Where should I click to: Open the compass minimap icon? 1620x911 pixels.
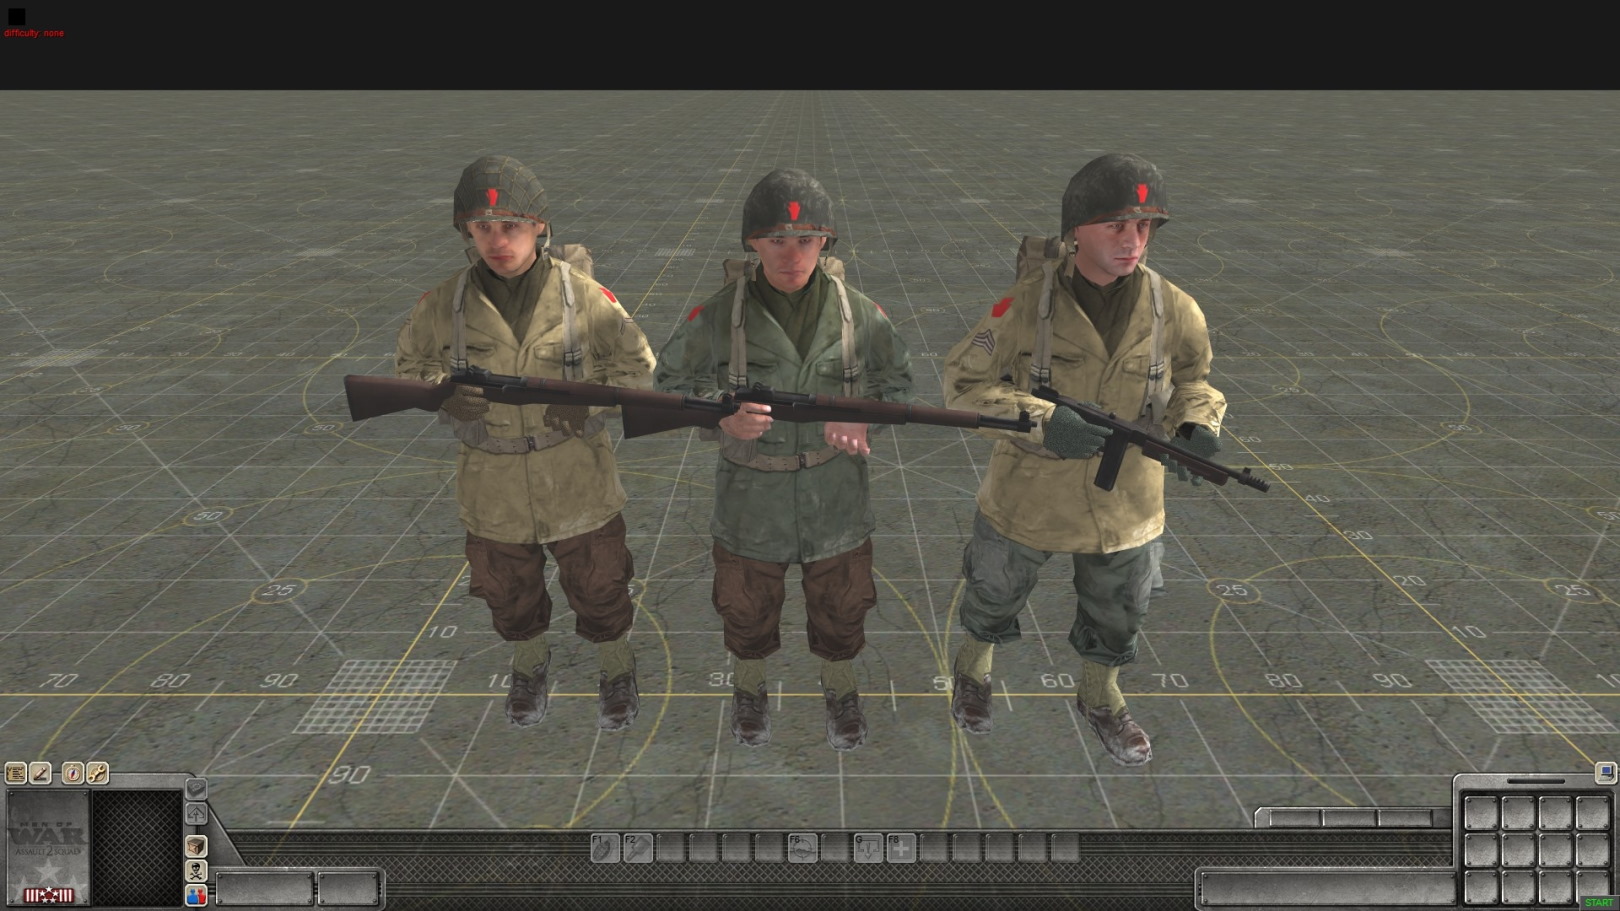coord(72,773)
